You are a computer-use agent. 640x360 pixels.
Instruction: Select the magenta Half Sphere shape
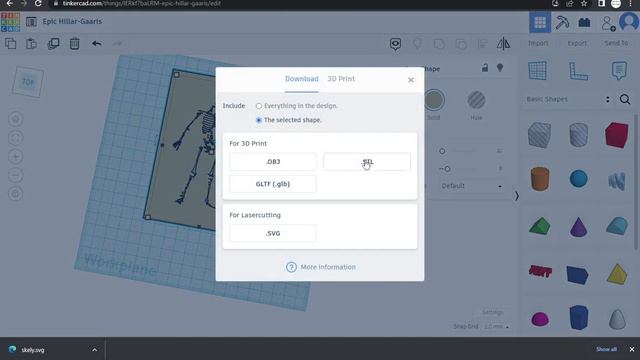(540, 319)
